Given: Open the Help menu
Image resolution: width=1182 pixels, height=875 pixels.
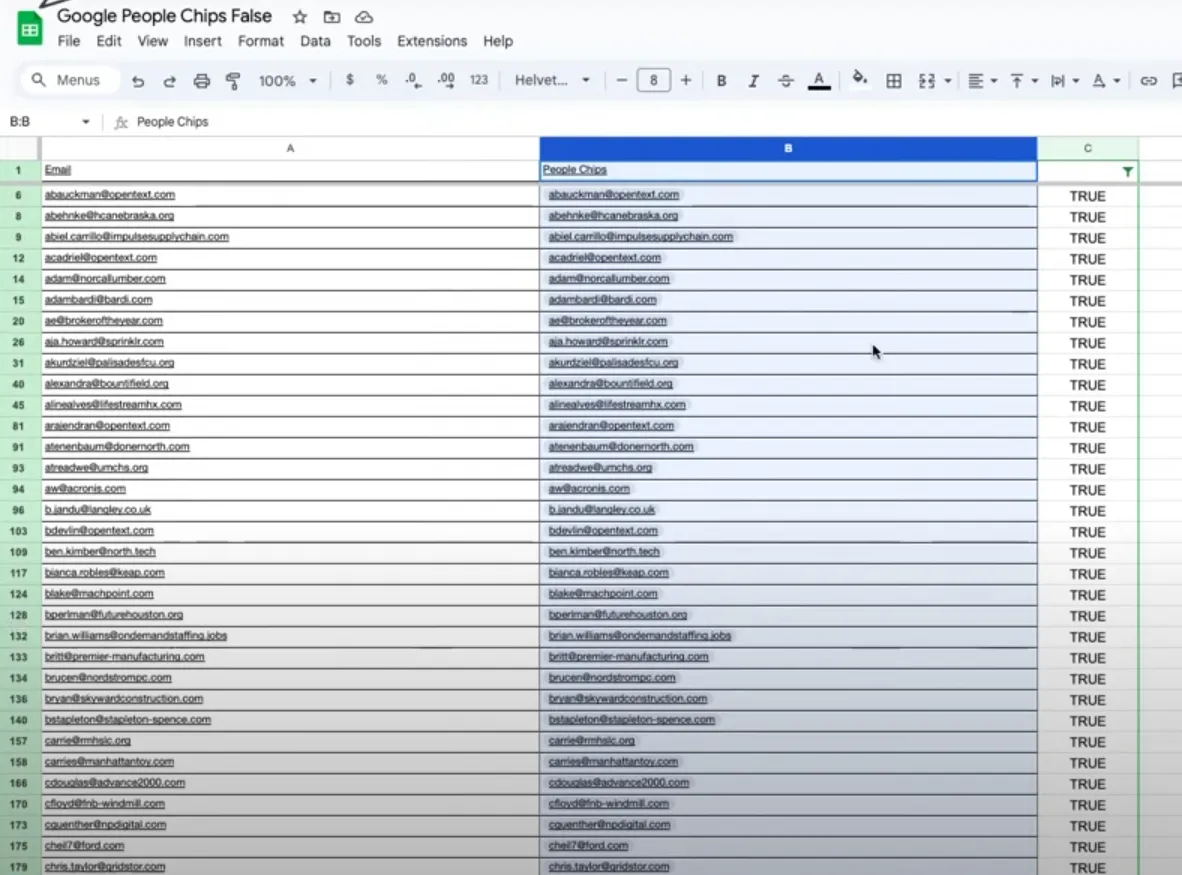Looking at the screenshot, I should tap(498, 41).
